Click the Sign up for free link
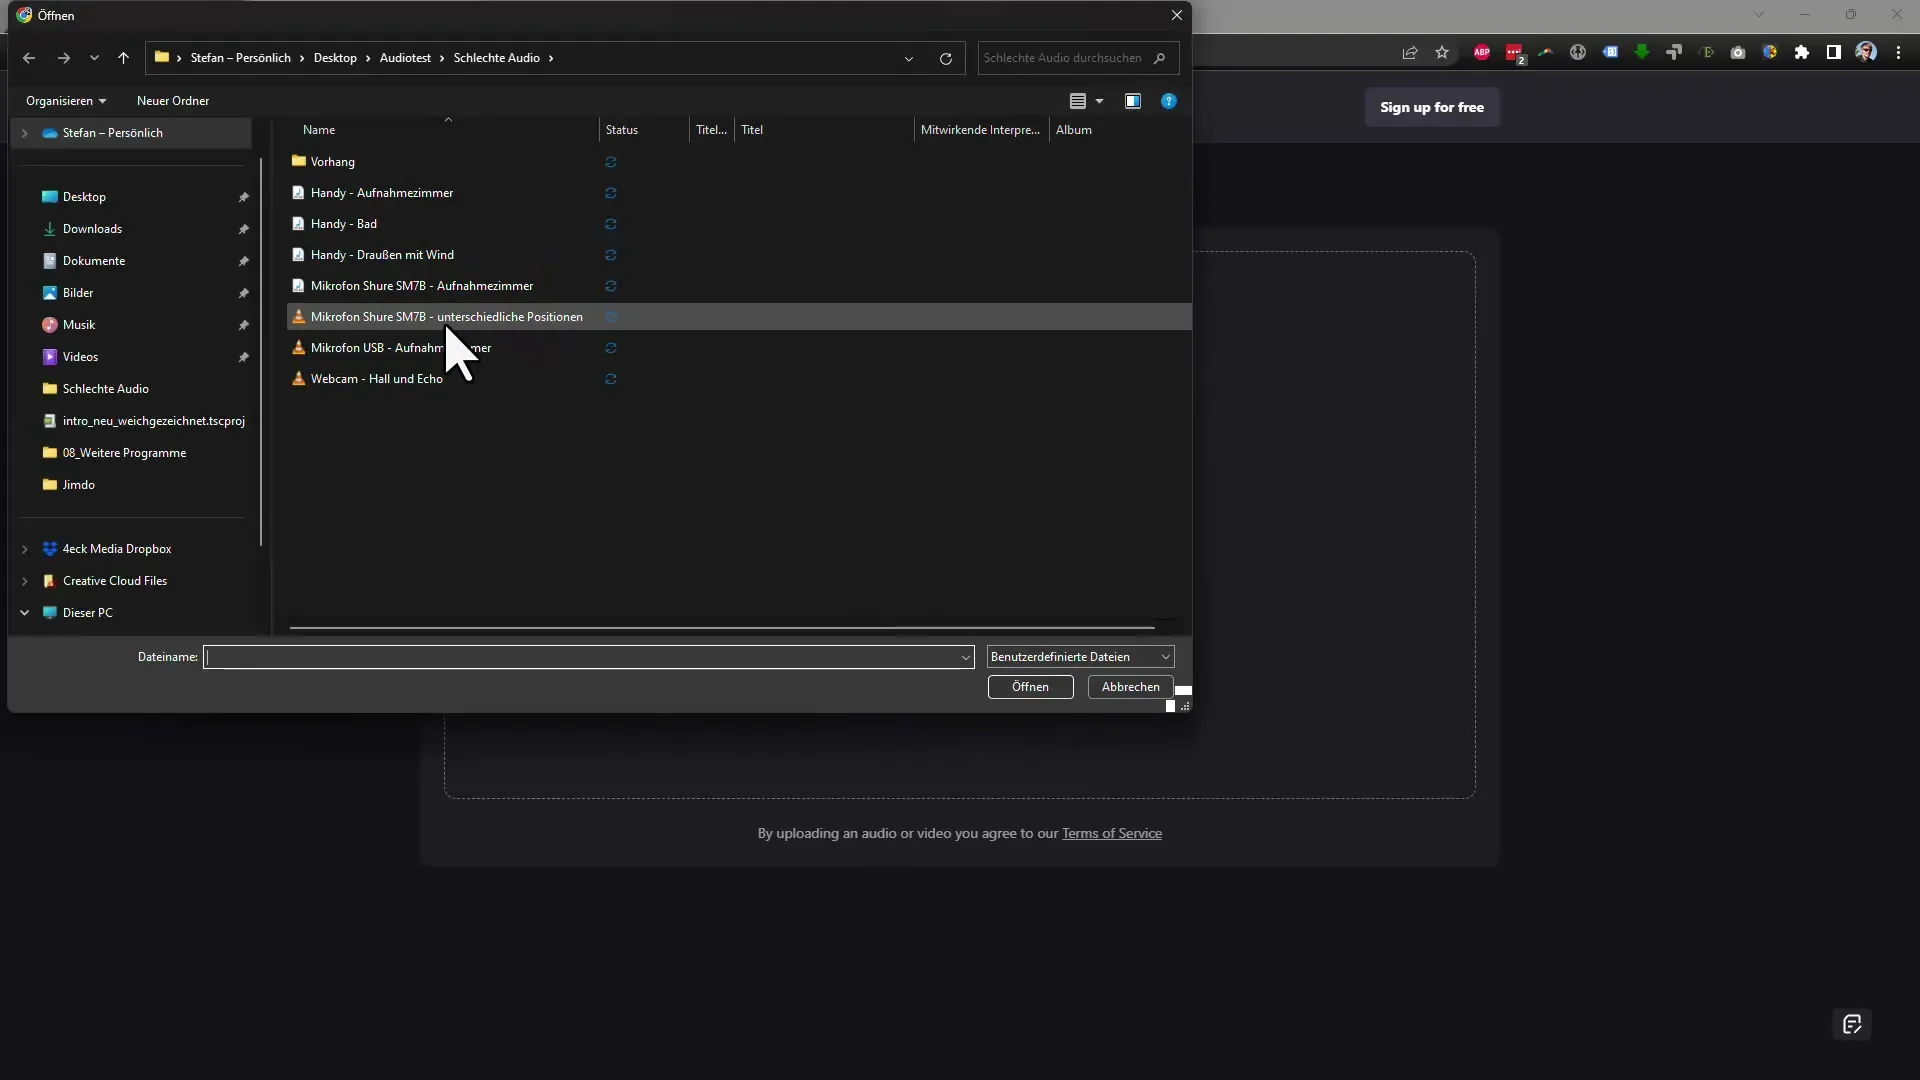Image resolution: width=1920 pixels, height=1080 pixels. coord(1432,107)
